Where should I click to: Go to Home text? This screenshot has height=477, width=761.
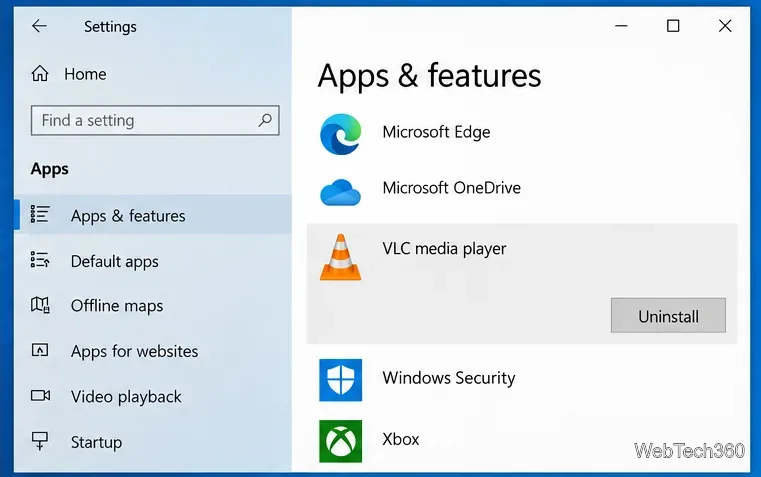tap(85, 74)
